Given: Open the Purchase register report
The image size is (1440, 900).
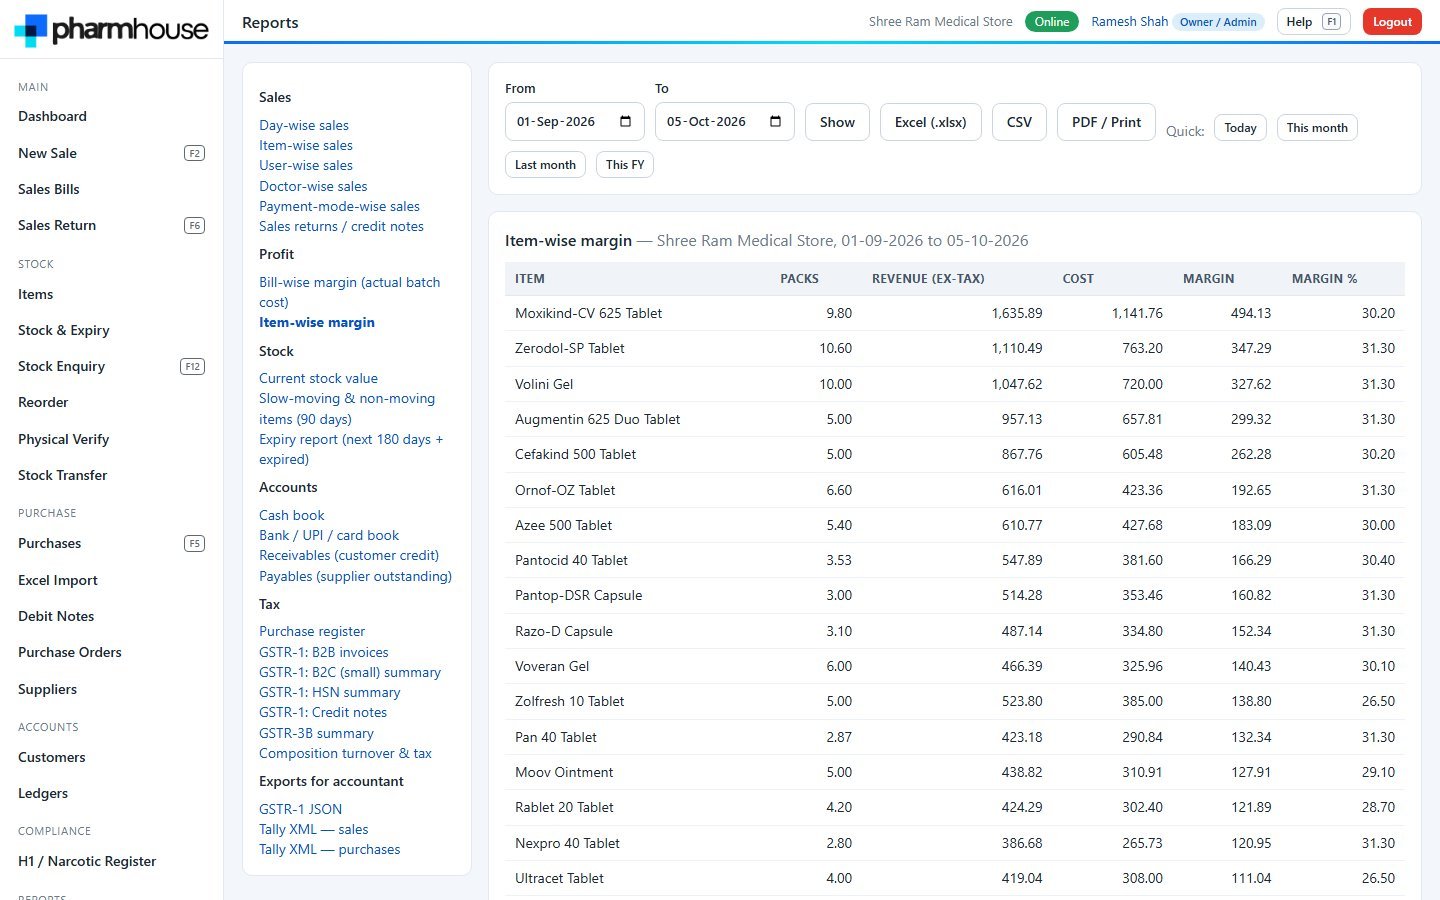Looking at the screenshot, I should click(312, 631).
